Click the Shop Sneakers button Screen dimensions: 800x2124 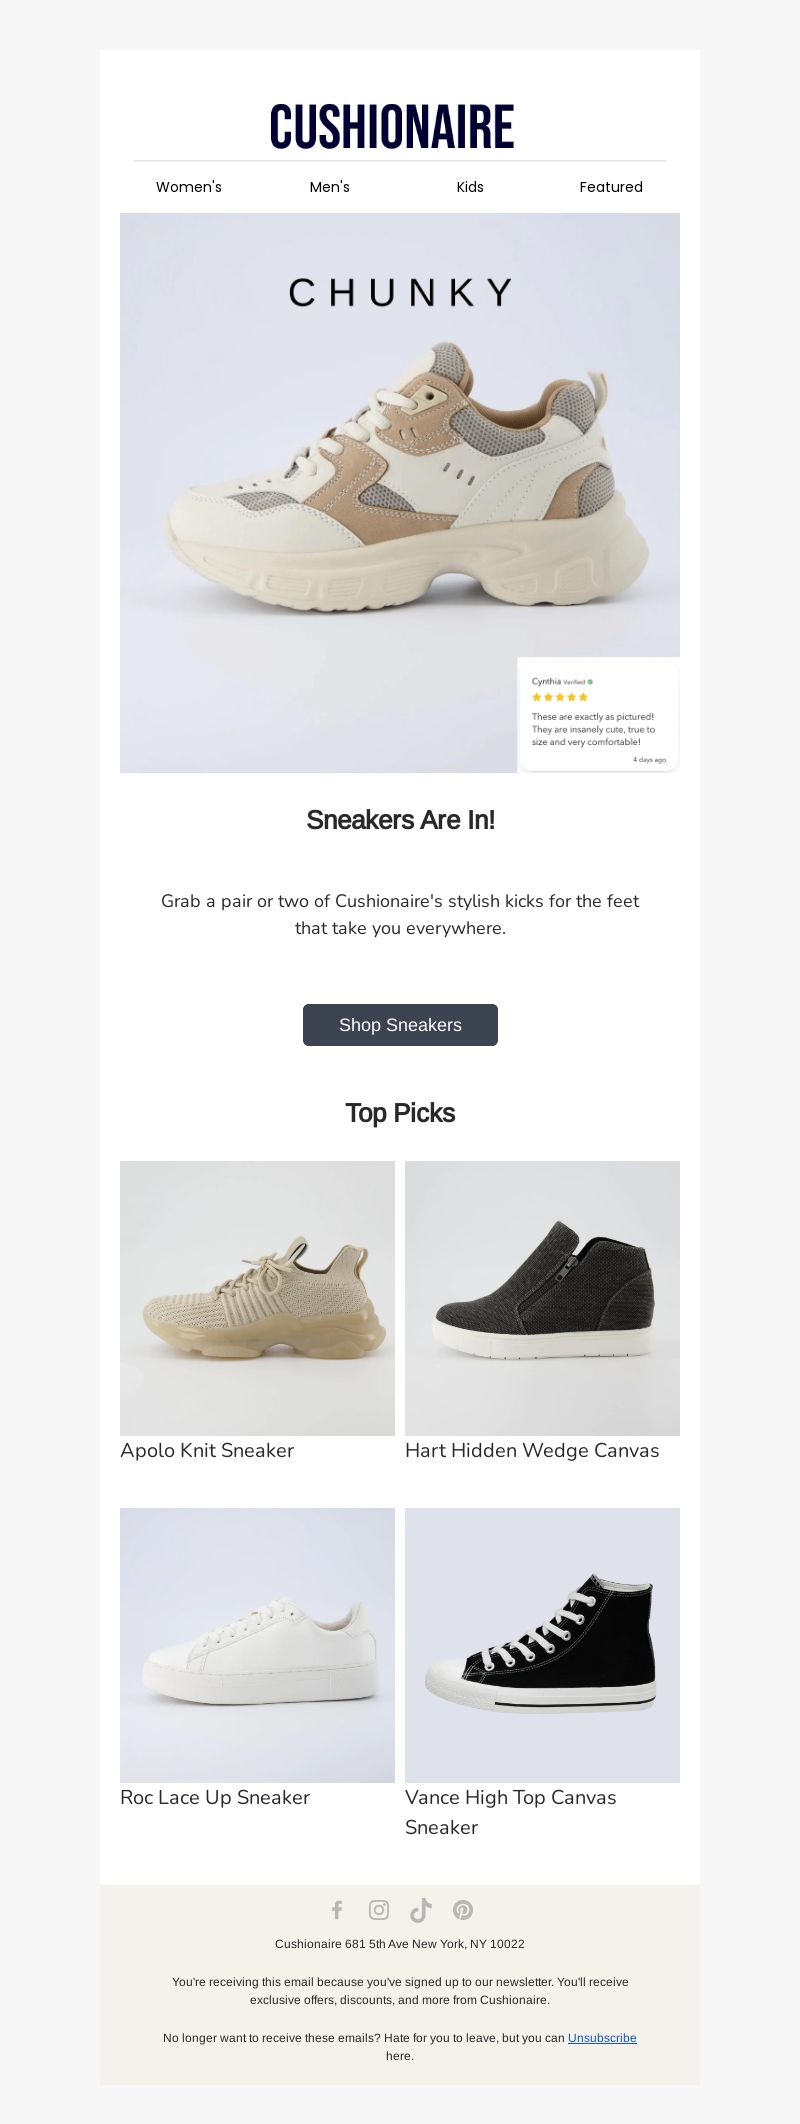[x=400, y=1025]
